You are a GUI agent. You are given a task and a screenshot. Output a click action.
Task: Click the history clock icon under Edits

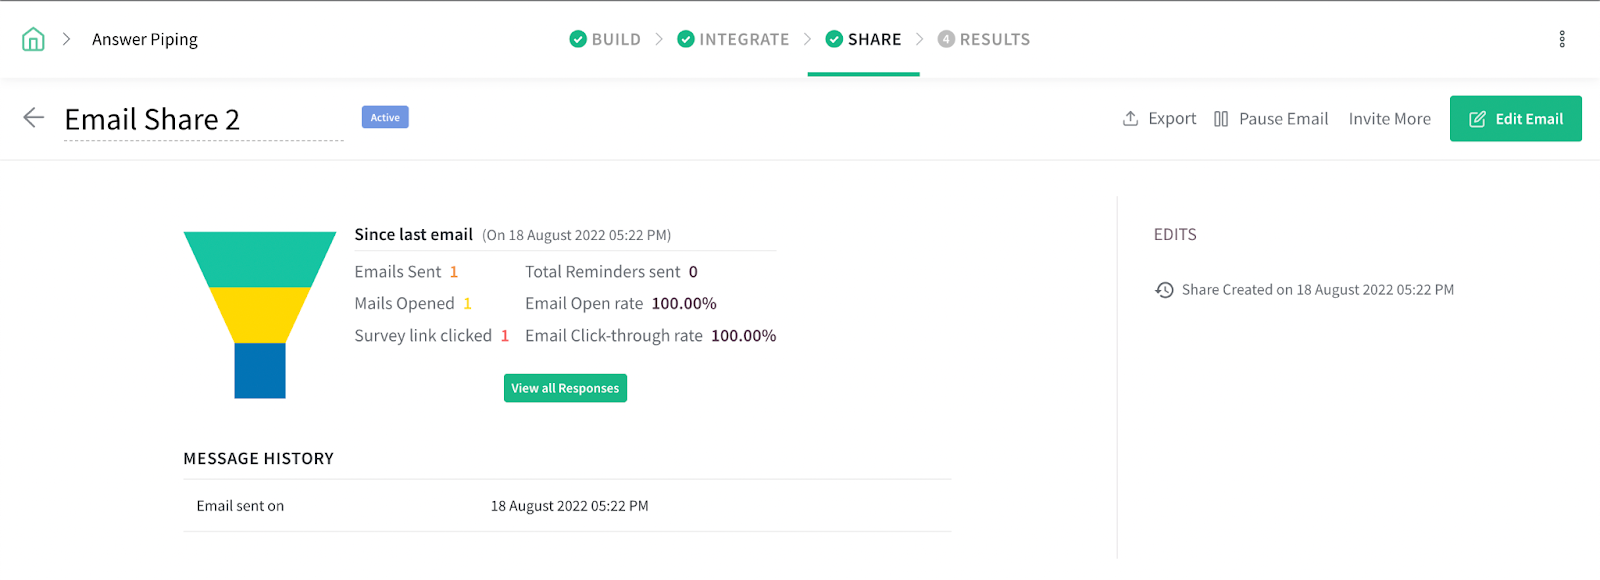tap(1164, 290)
